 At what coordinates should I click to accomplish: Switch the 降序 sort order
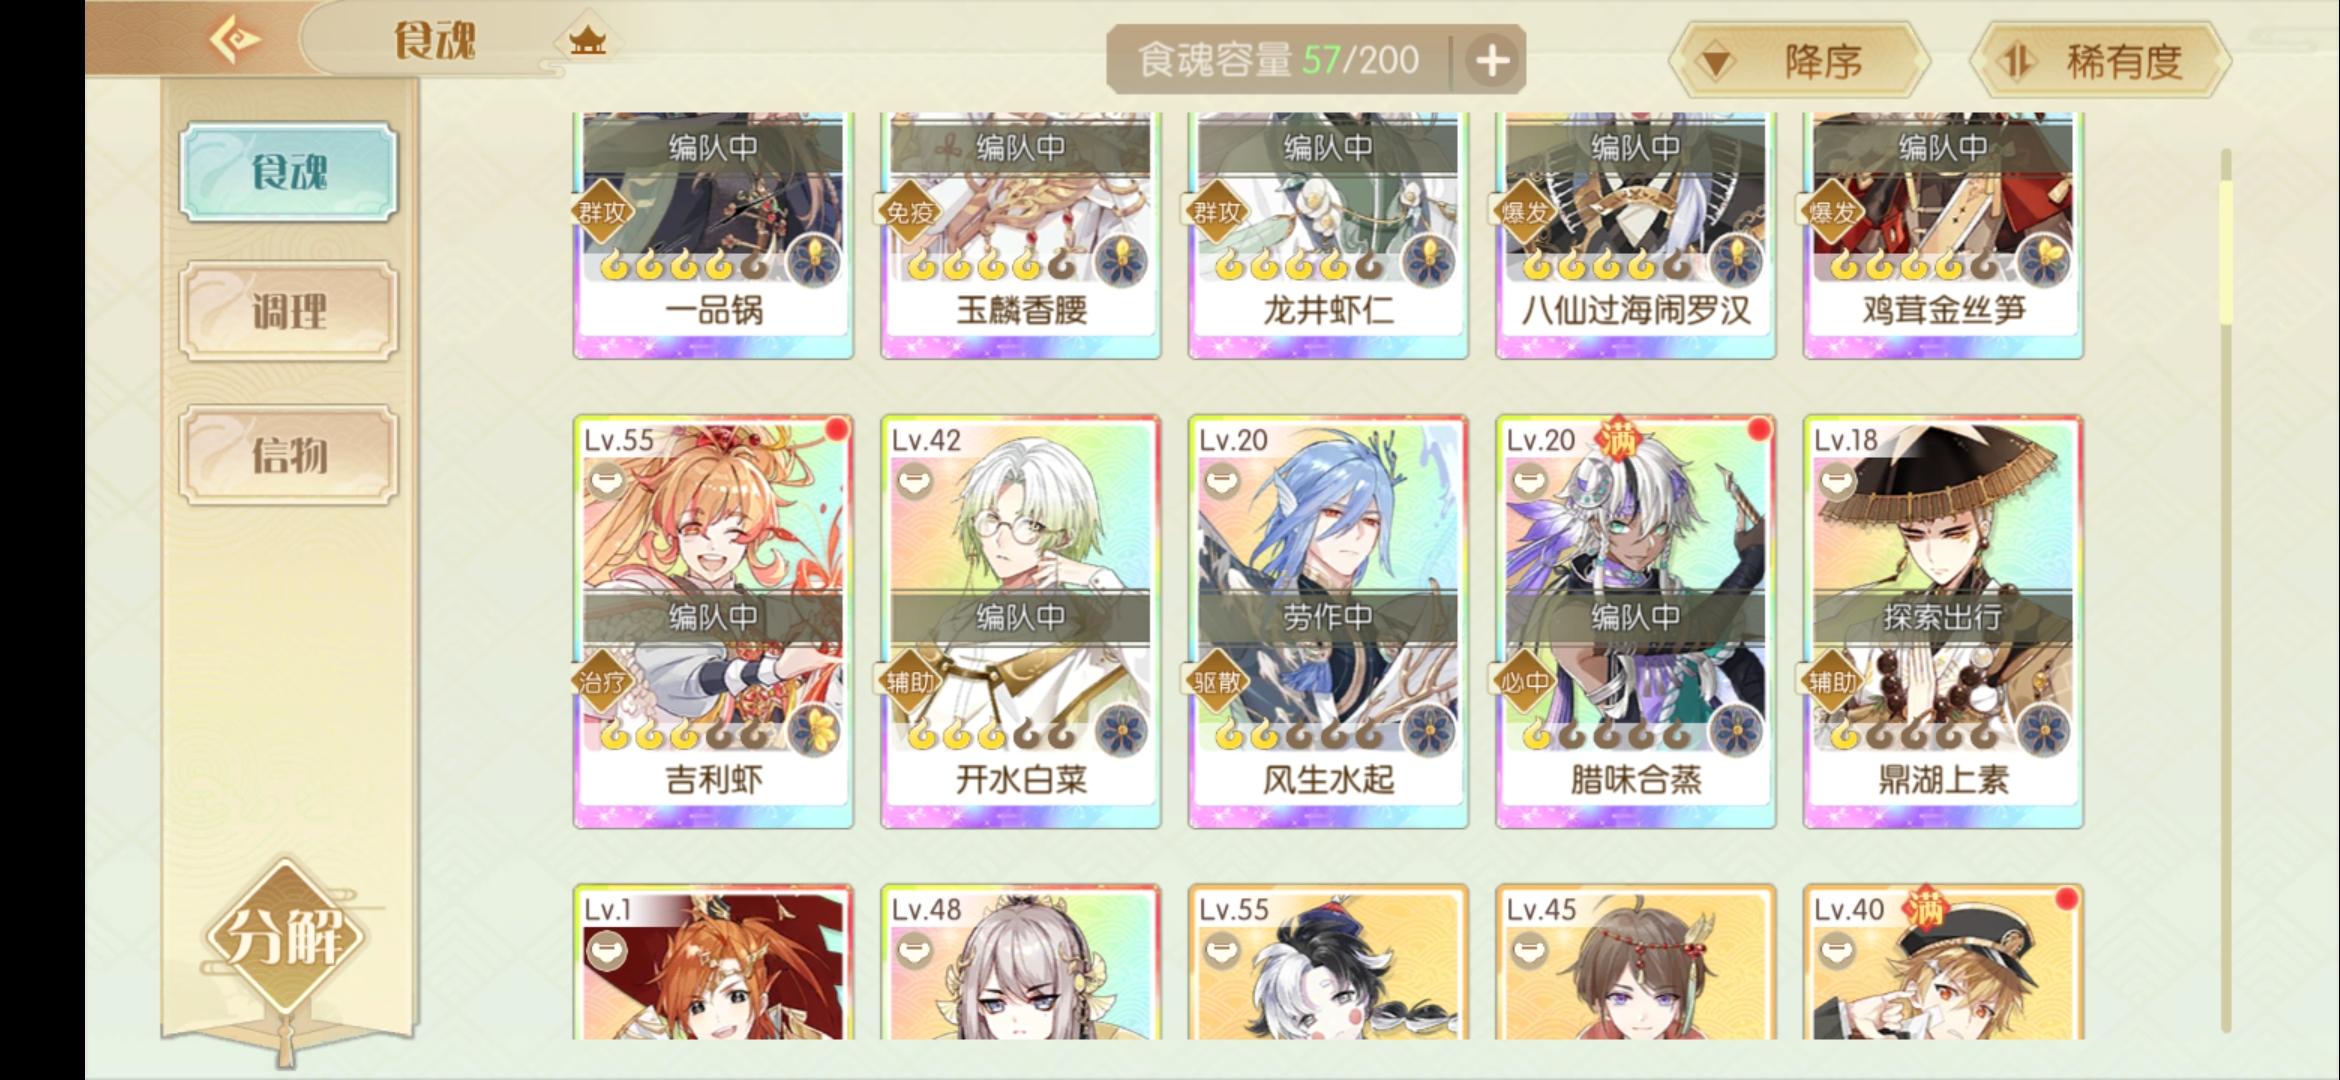[x=1797, y=62]
